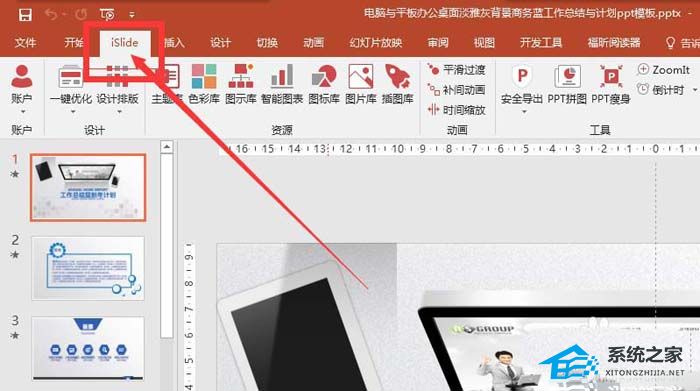Select slide 2 thumbnail
Viewport: 700px width, 391px height.
(x=88, y=268)
